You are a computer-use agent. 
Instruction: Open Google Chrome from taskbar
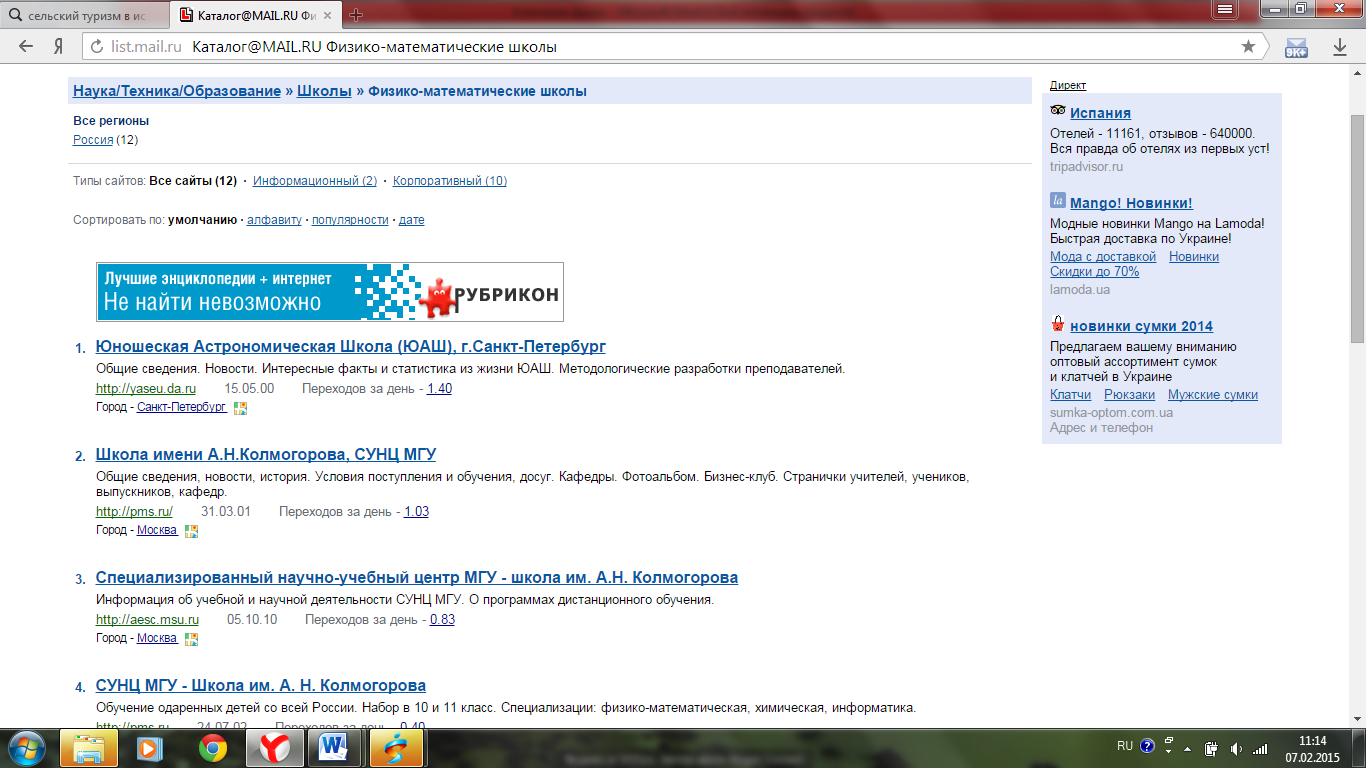click(211, 747)
